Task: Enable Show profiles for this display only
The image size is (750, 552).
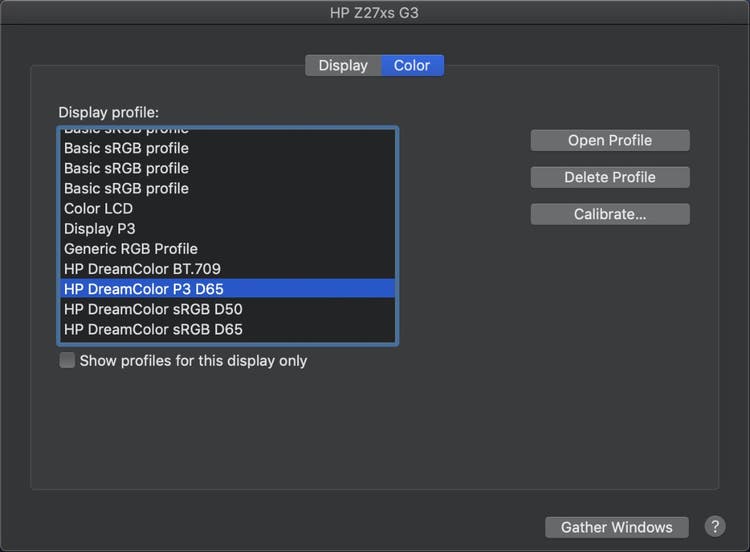Action: click(x=67, y=360)
